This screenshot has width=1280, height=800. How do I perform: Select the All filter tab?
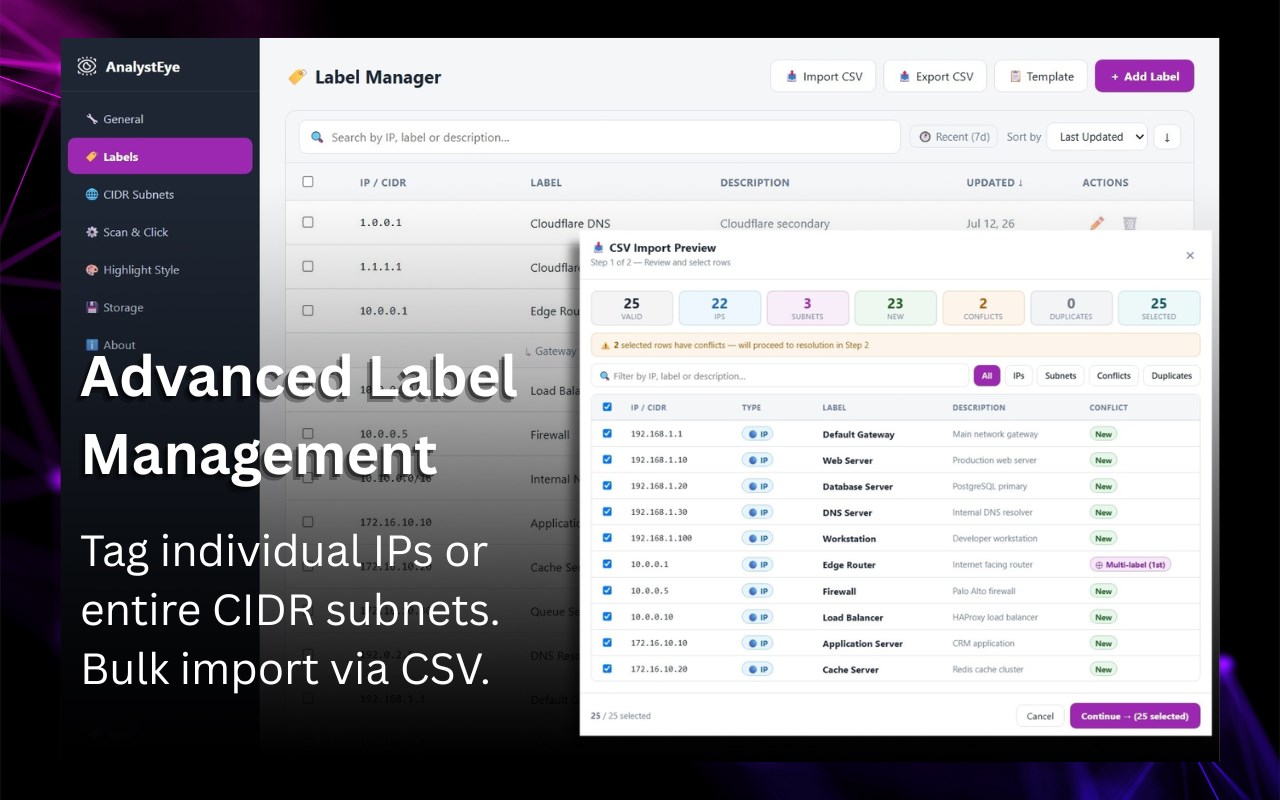pos(986,376)
